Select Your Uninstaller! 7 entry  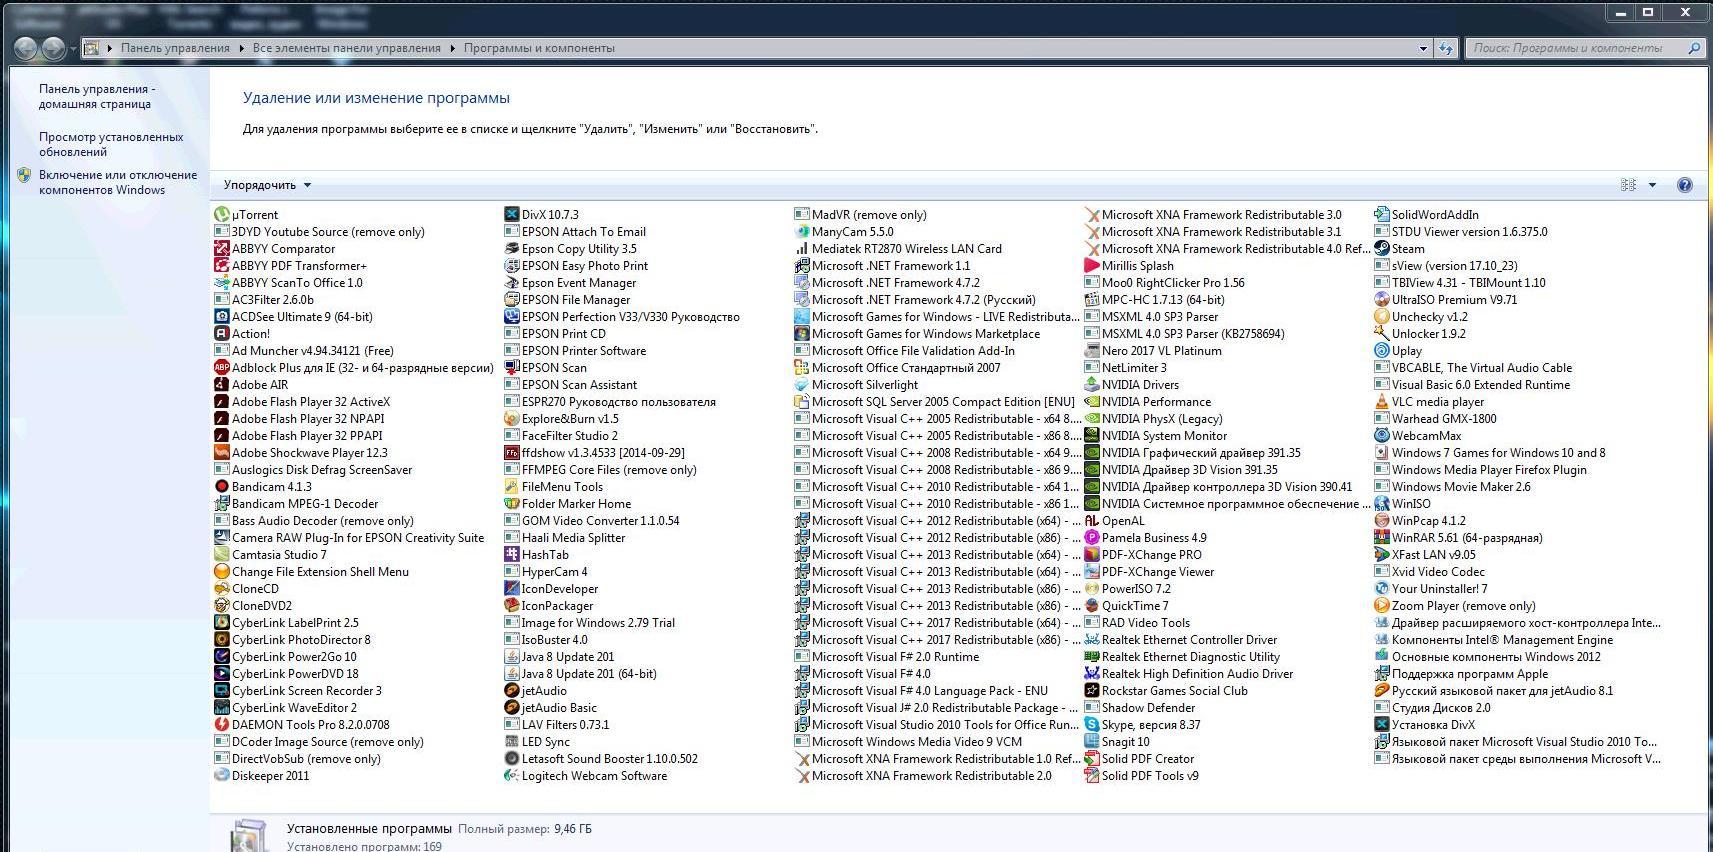point(1431,588)
